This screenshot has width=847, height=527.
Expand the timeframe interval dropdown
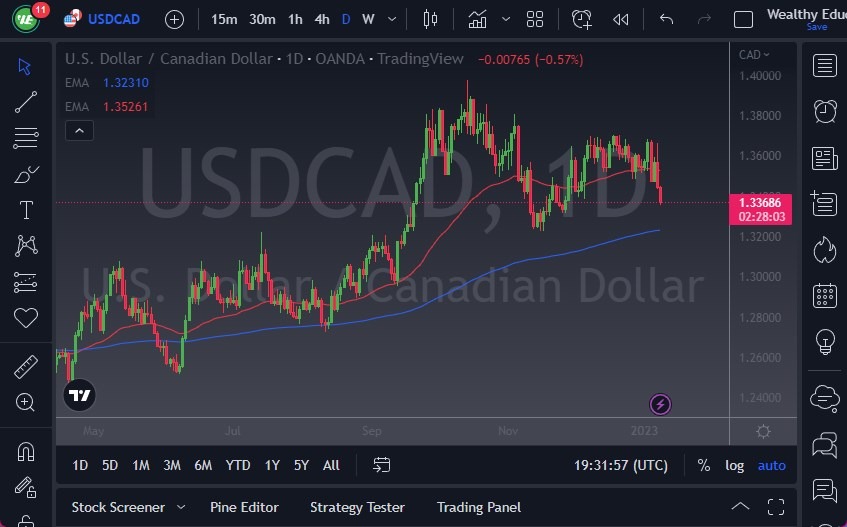(x=392, y=19)
